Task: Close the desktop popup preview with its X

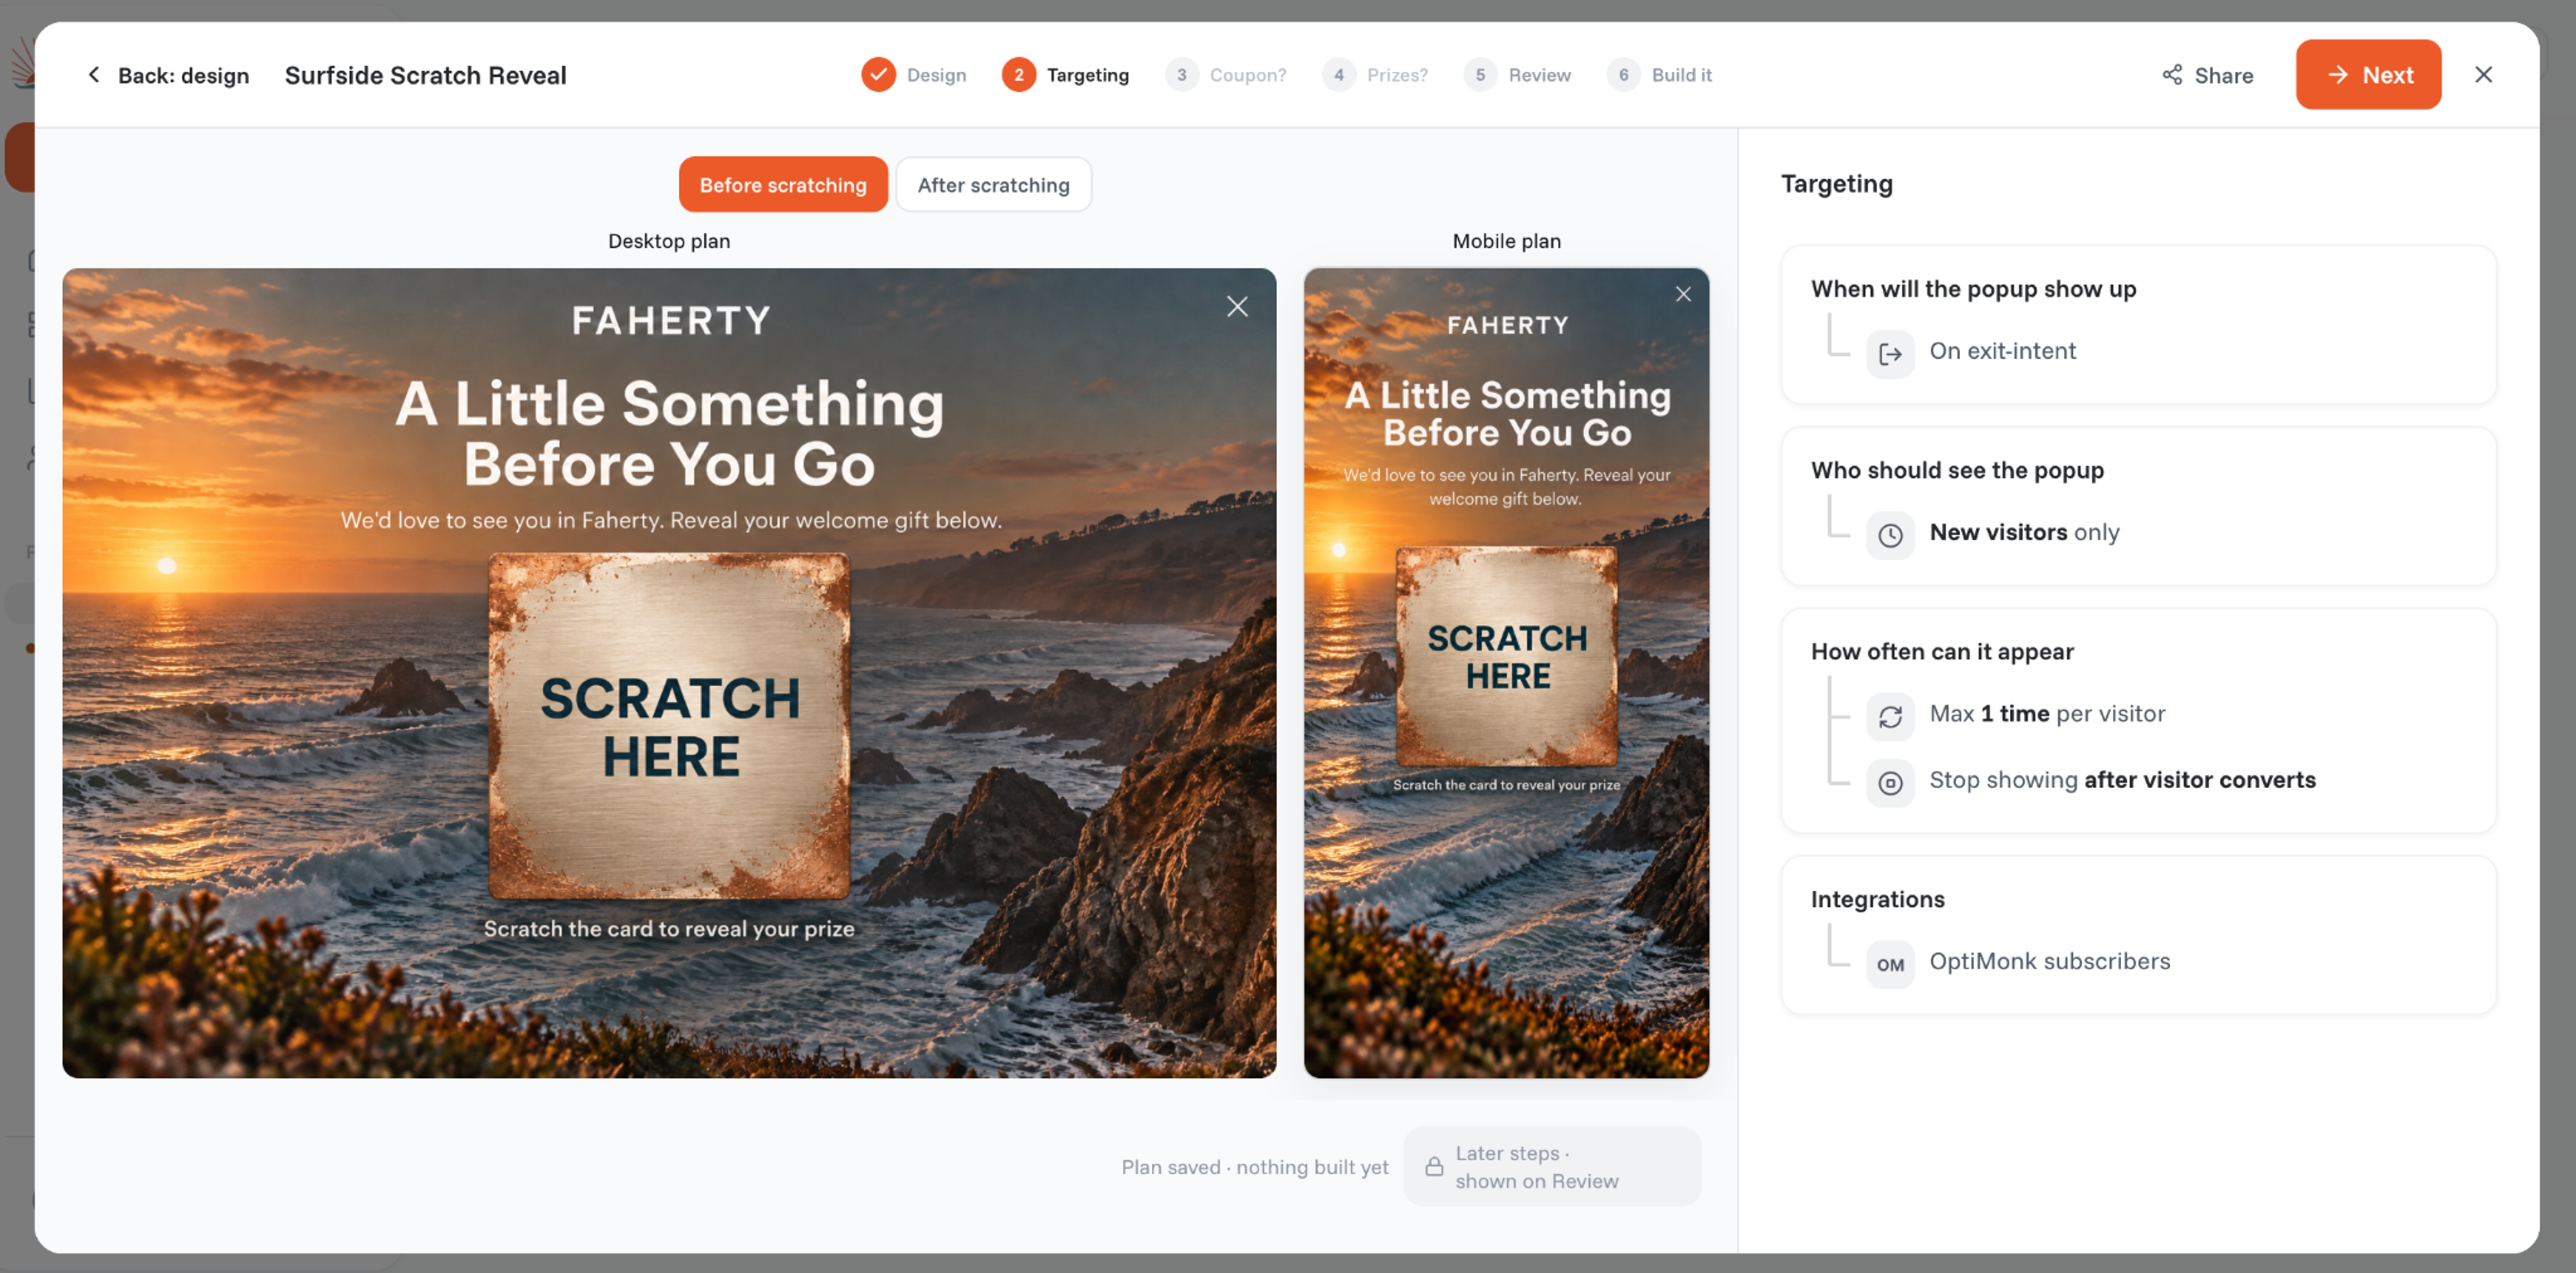Action: pos(1237,306)
